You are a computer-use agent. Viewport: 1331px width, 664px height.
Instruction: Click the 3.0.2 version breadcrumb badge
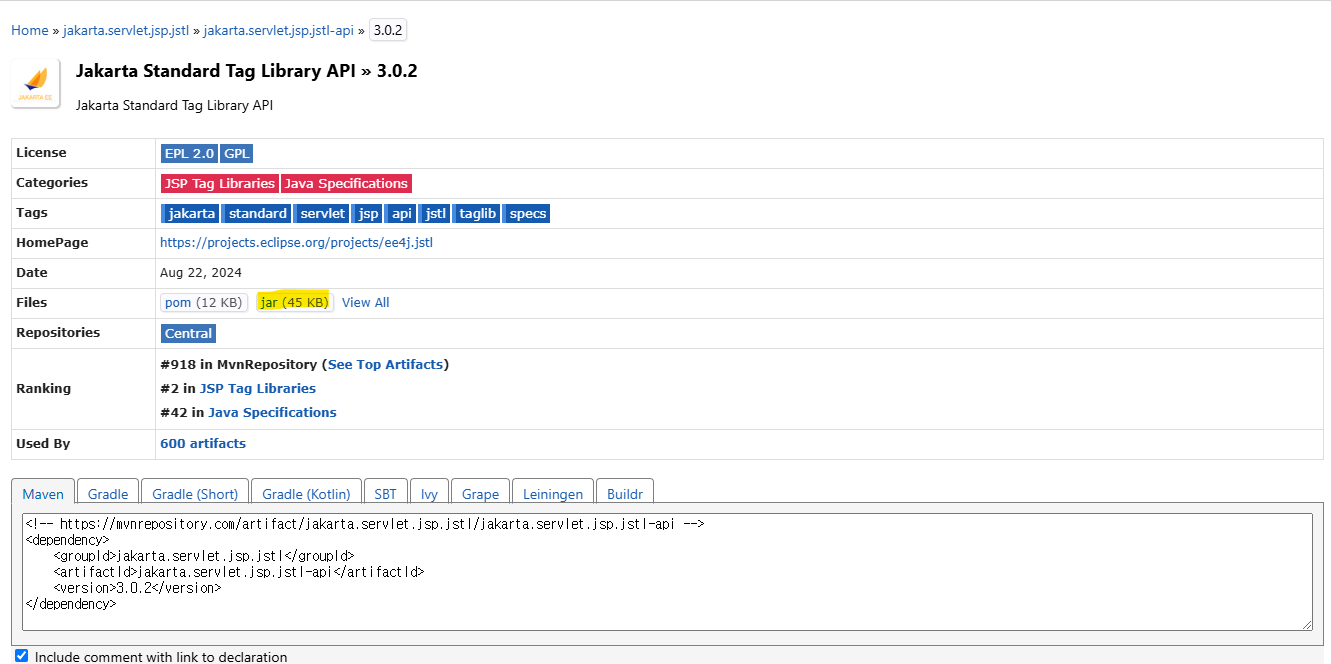pos(387,30)
